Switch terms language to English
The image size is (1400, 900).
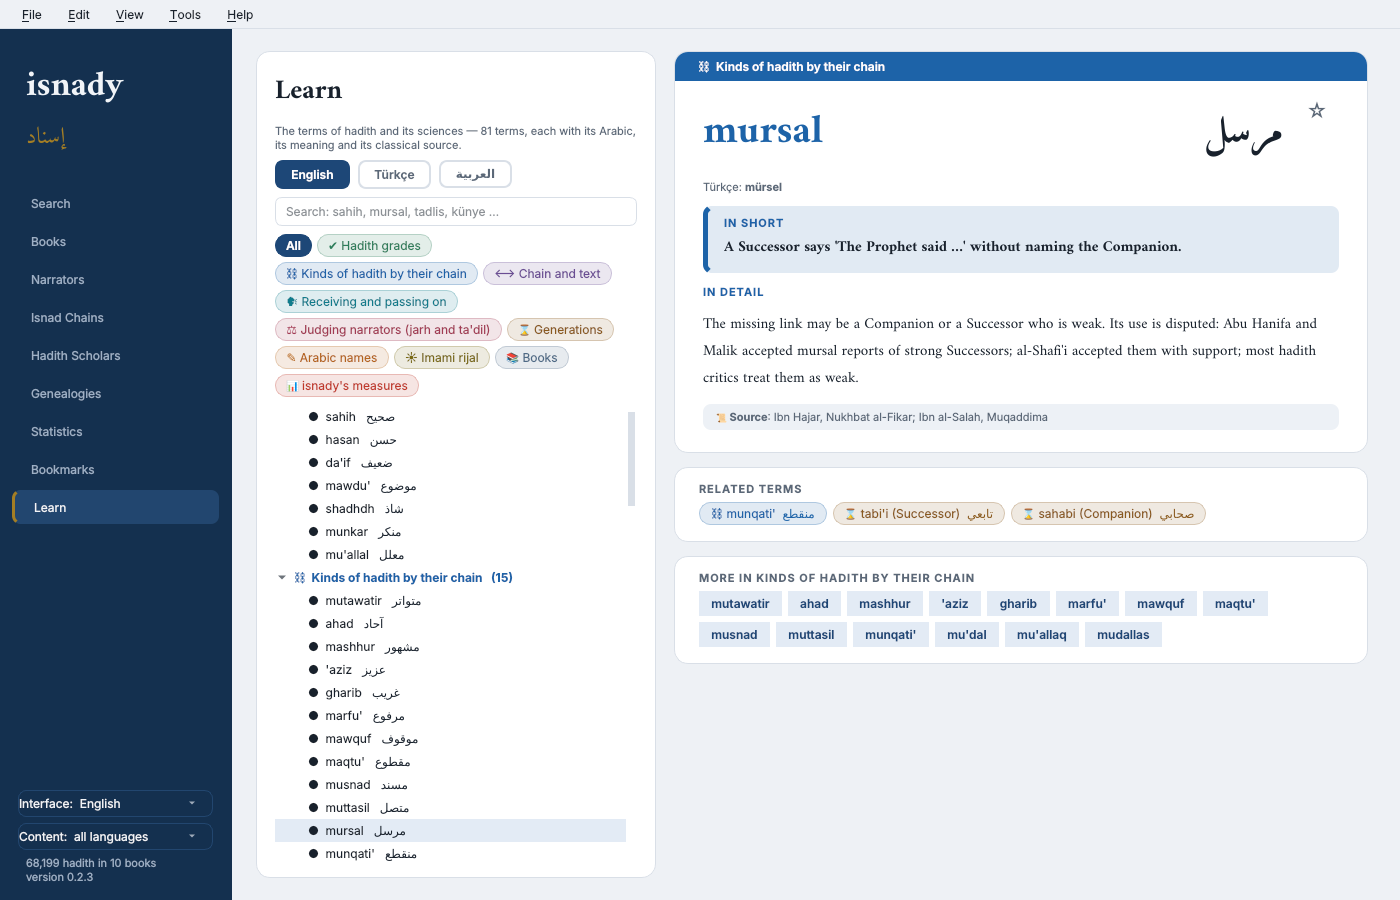pos(312,174)
